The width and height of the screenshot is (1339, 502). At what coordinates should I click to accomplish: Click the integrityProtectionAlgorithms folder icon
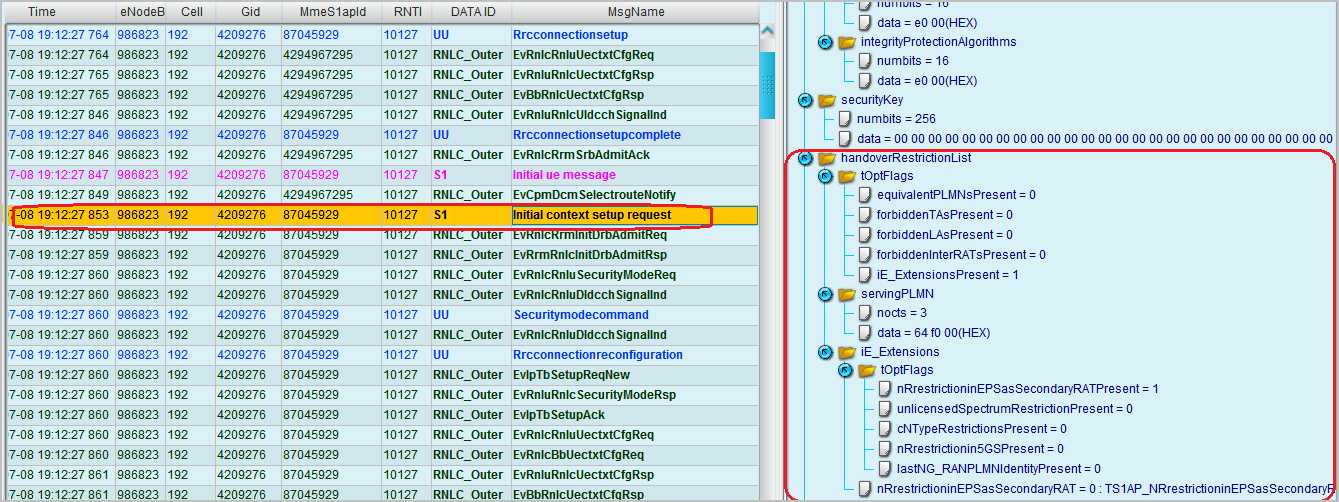click(846, 42)
